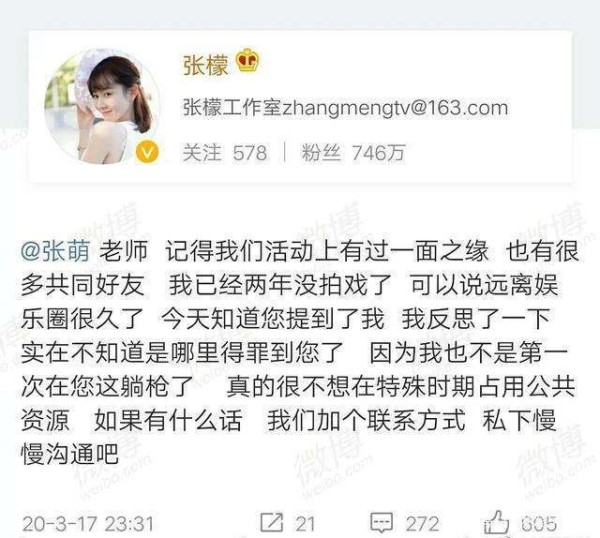View the 关注 578 following list
Viewport: 600px width, 538px height.
(225, 153)
